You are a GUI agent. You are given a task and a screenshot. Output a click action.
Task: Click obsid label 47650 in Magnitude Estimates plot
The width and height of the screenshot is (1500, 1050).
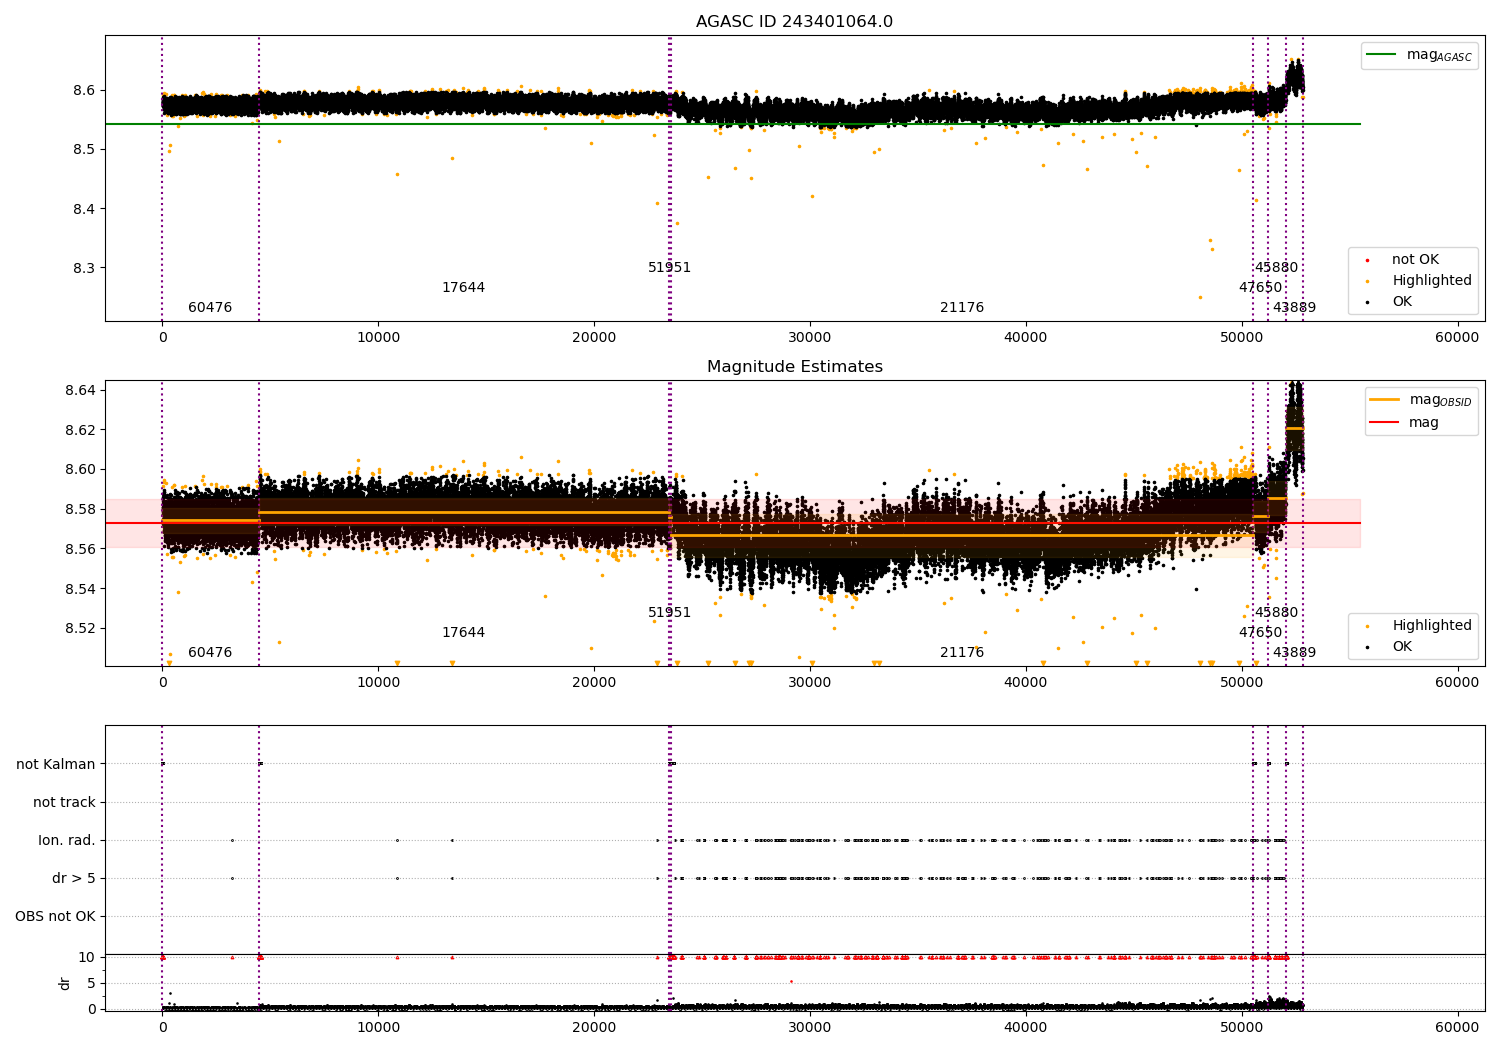pyautogui.click(x=1260, y=633)
